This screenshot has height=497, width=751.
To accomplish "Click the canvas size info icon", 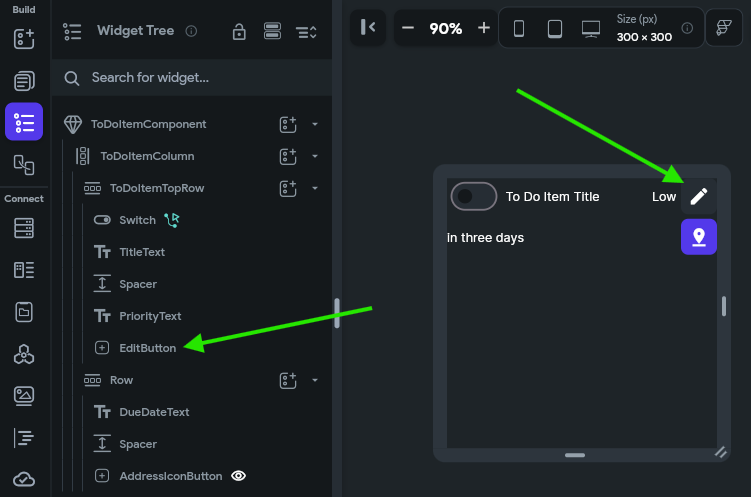I will point(687,28).
